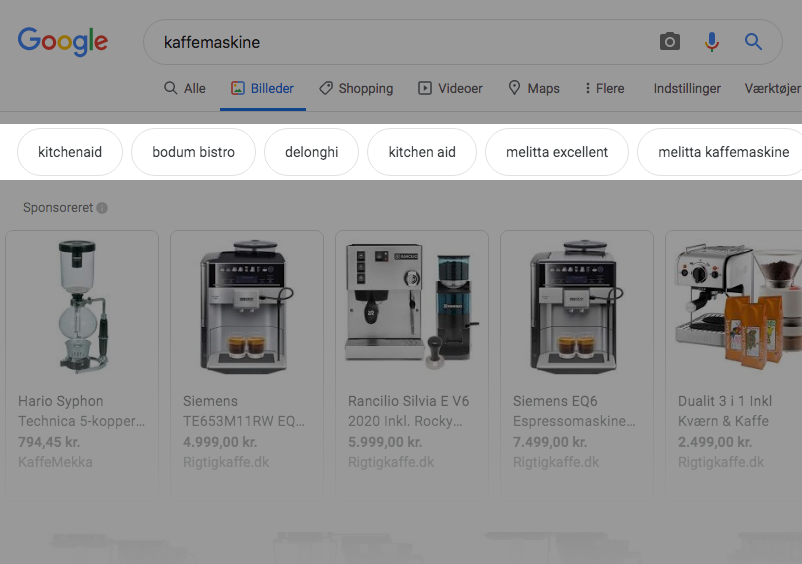
Task: Open the Videoer tab
Action: [450, 88]
